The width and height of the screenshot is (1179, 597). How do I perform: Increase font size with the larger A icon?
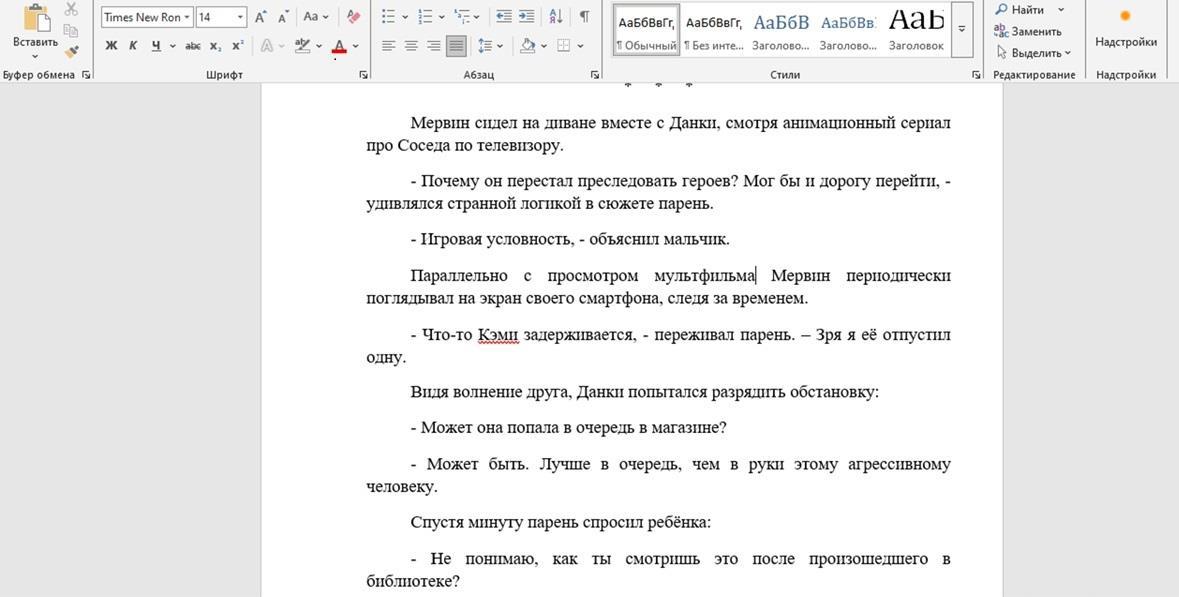(260, 17)
